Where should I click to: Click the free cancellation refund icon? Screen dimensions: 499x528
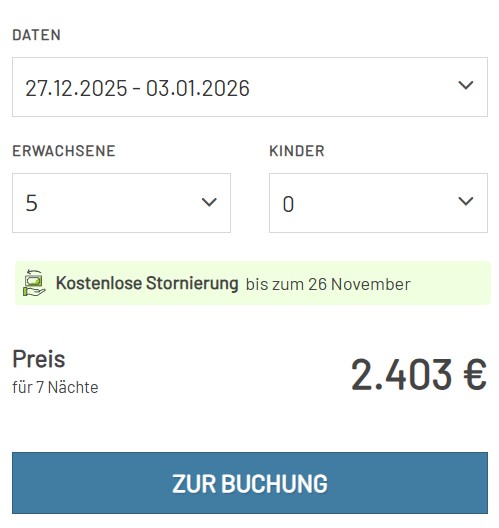tap(34, 283)
